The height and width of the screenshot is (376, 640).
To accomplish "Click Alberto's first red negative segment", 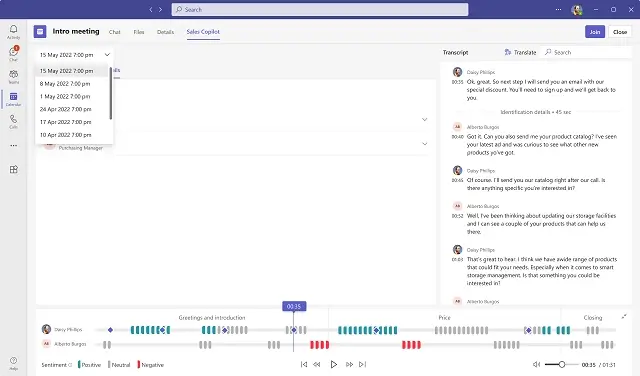I will [319, 345].
